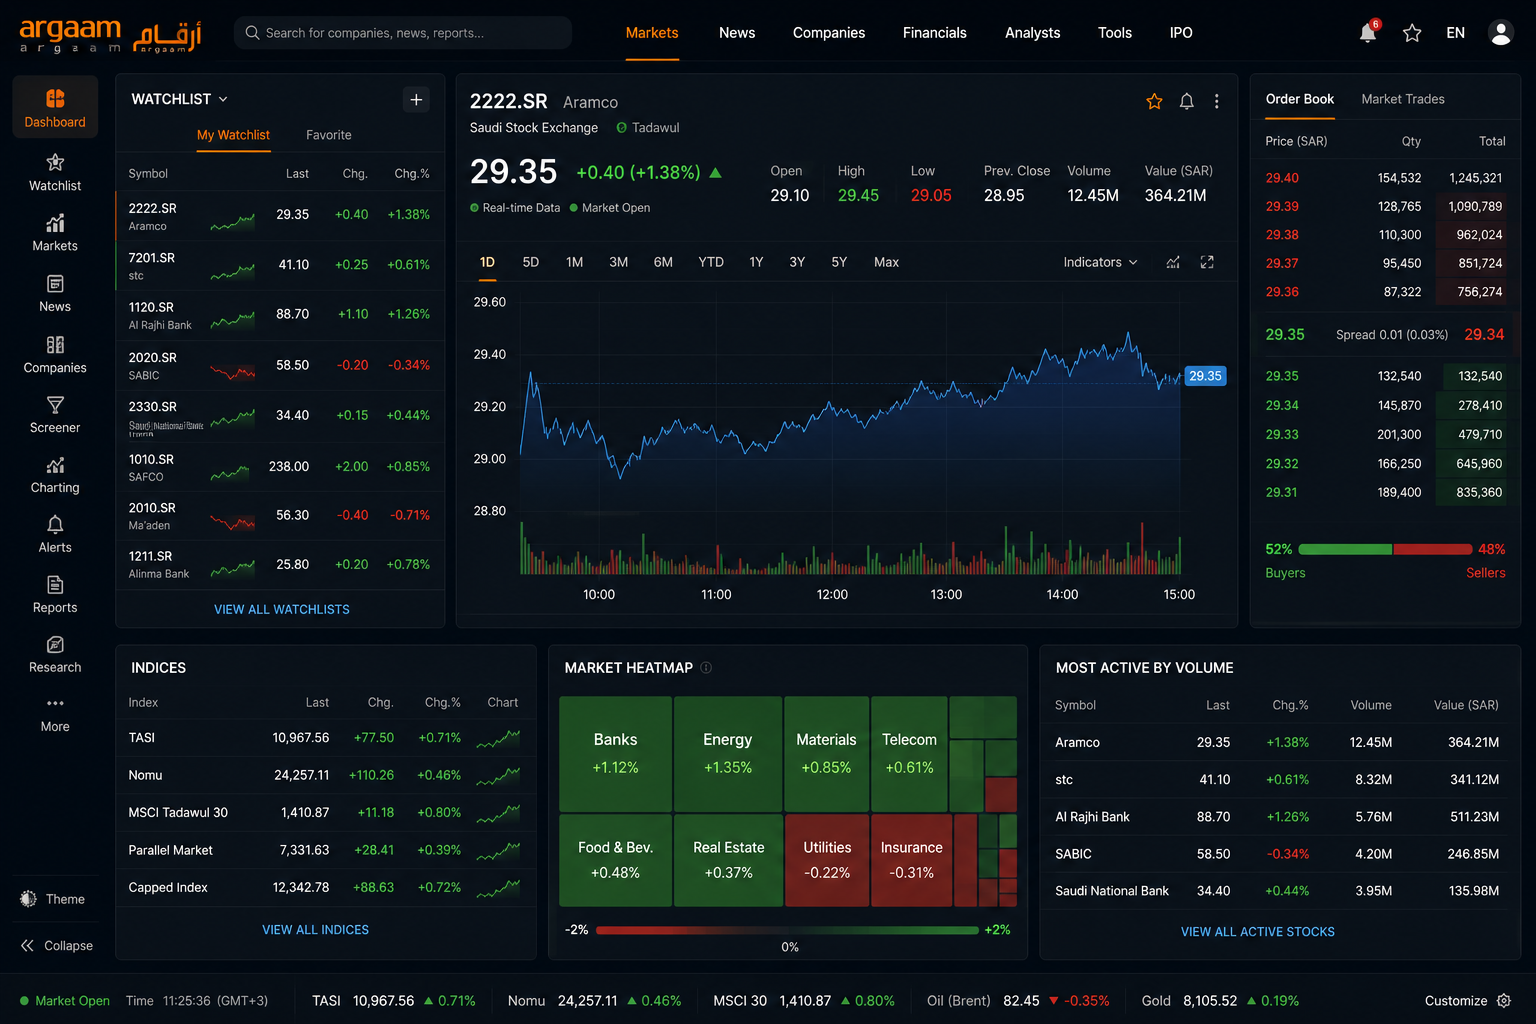Select the YTD chart range
The width and height of the screenshot is (1536, 1024).
click(x=711, y=262)
